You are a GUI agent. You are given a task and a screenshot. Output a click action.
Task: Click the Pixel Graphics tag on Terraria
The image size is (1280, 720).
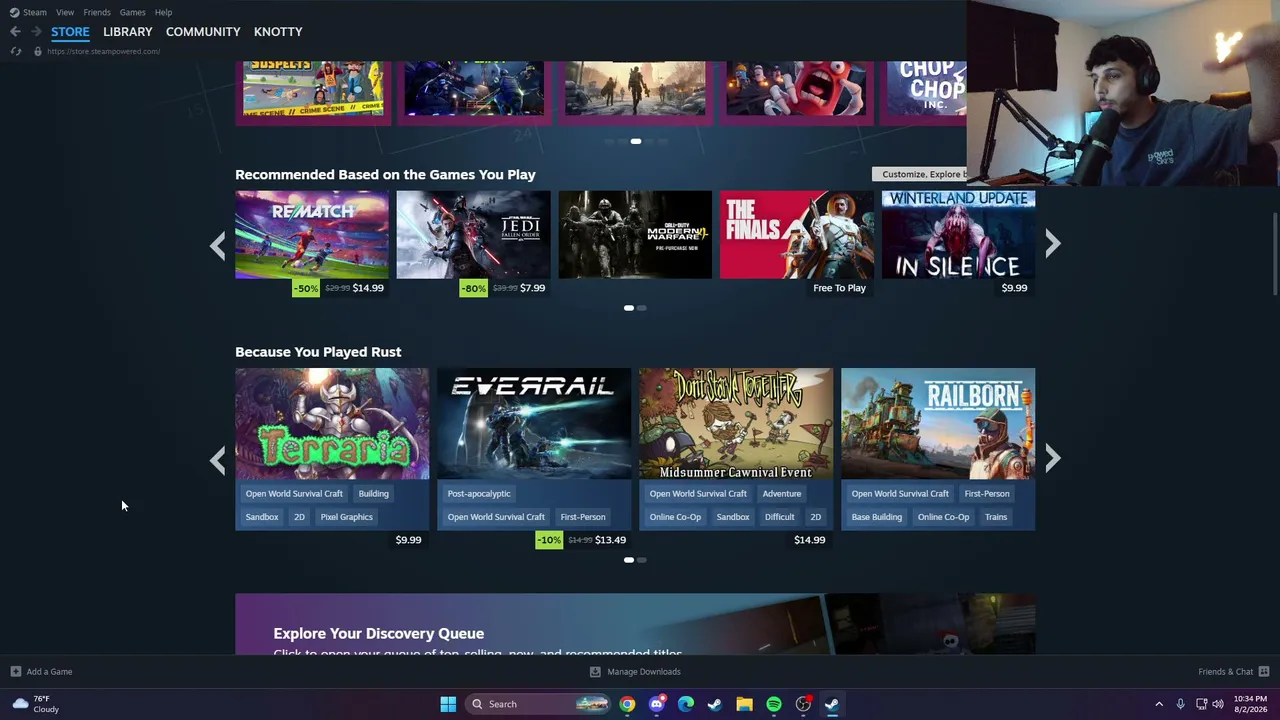coord(347,517)
